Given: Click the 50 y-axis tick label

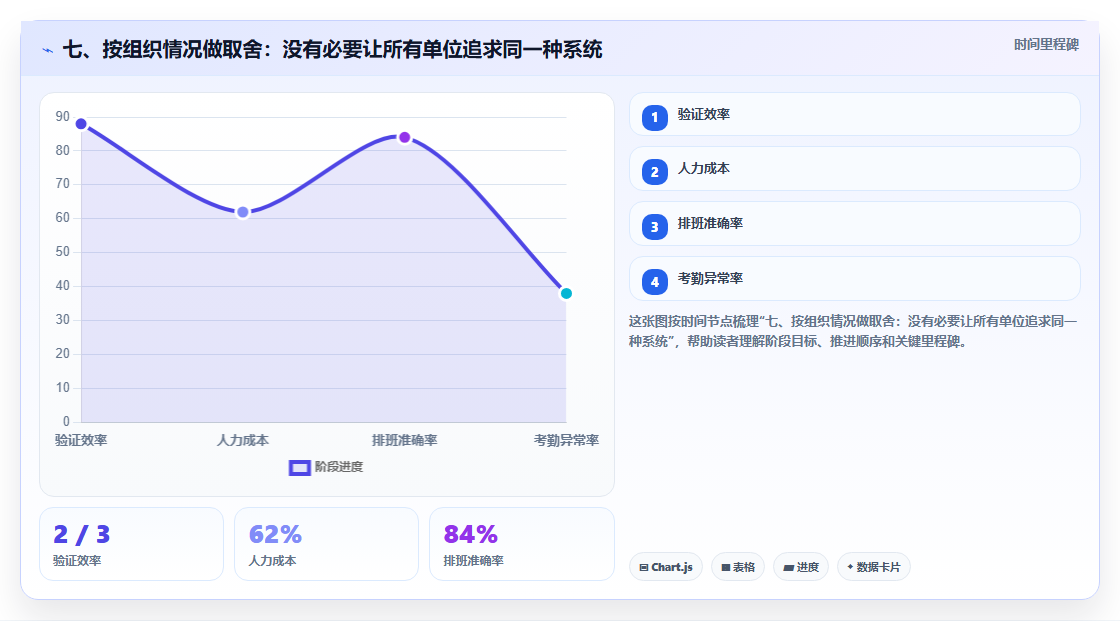Looking at the screenshot, I should (x=63, y=252).
